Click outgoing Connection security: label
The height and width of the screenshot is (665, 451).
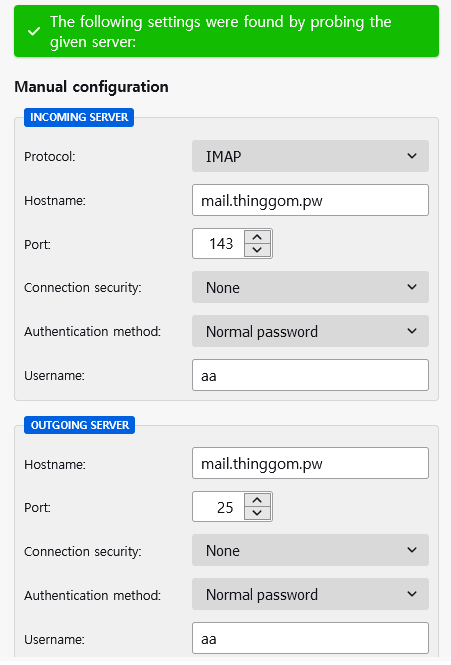(x=83, y=551)
